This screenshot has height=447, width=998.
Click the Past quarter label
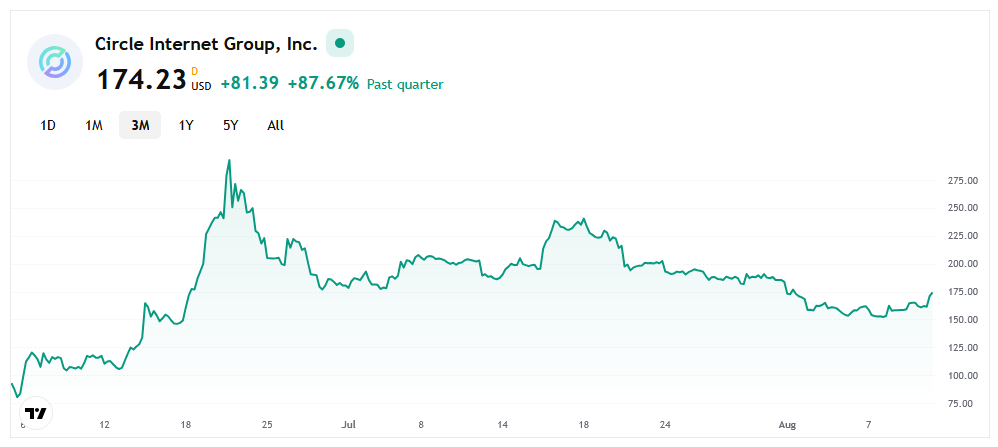point(405,85)
